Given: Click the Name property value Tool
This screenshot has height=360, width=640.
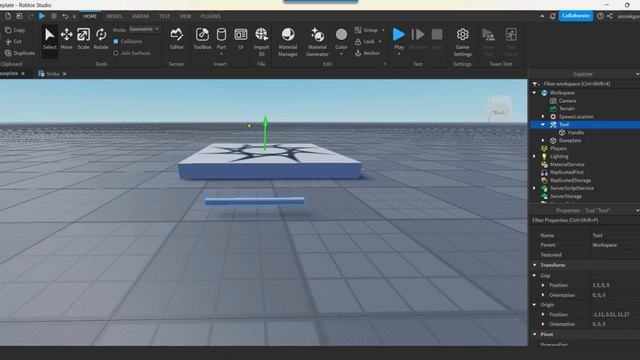Looking at the screenshot, I should [598, 235].
